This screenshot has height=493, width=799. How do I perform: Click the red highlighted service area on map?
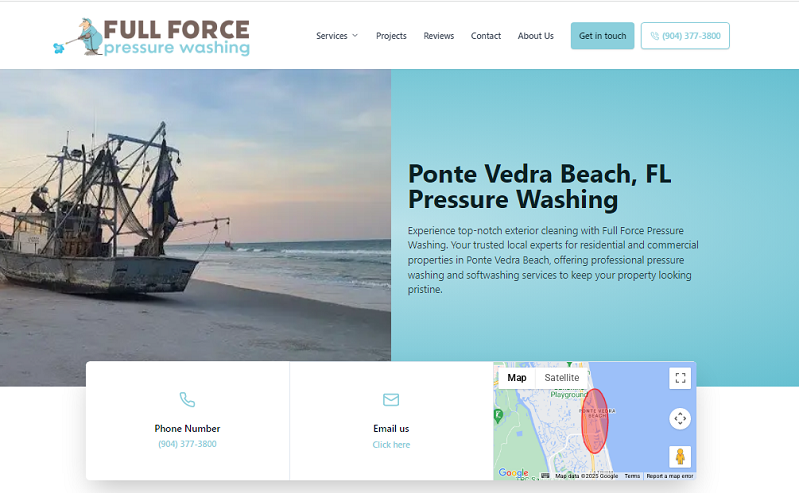(595, 421)
